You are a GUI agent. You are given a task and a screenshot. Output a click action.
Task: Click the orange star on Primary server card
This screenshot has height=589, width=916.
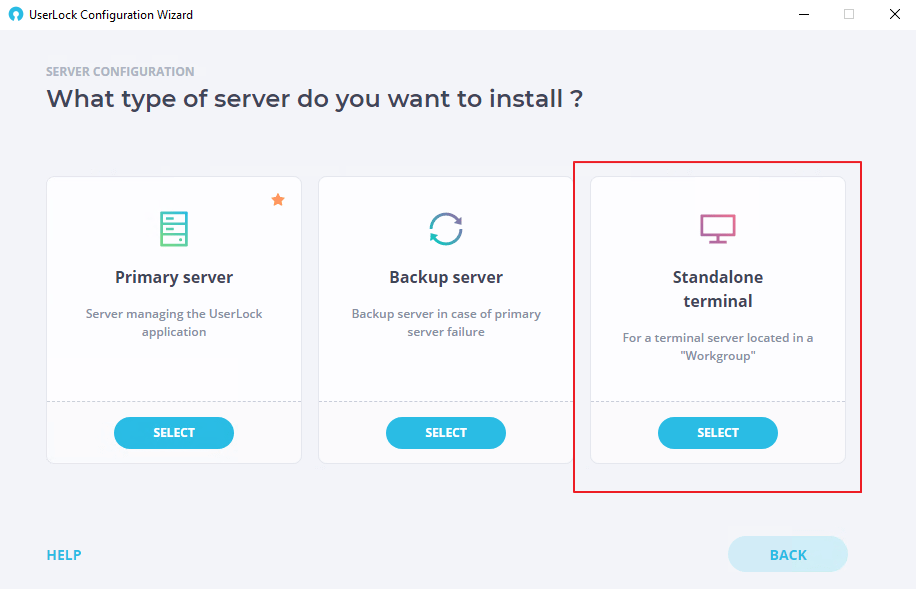point(278,200)
